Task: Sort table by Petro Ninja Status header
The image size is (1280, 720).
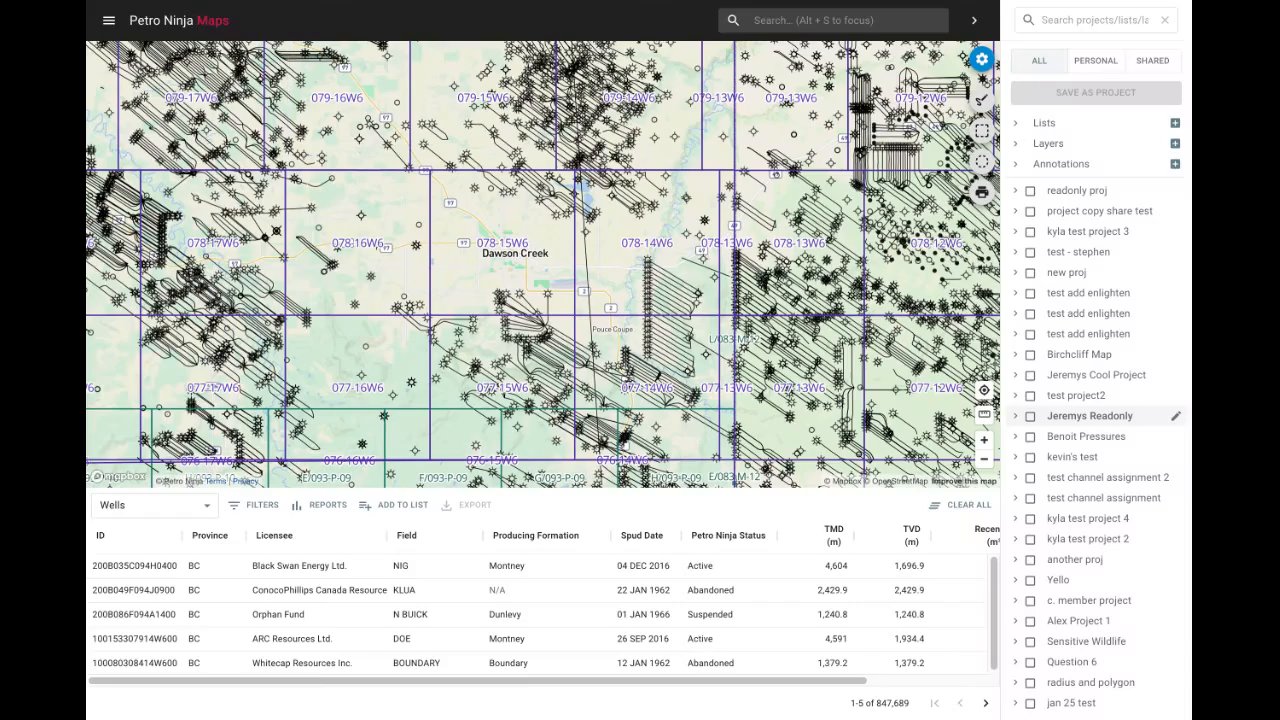Action: [728, 536]
